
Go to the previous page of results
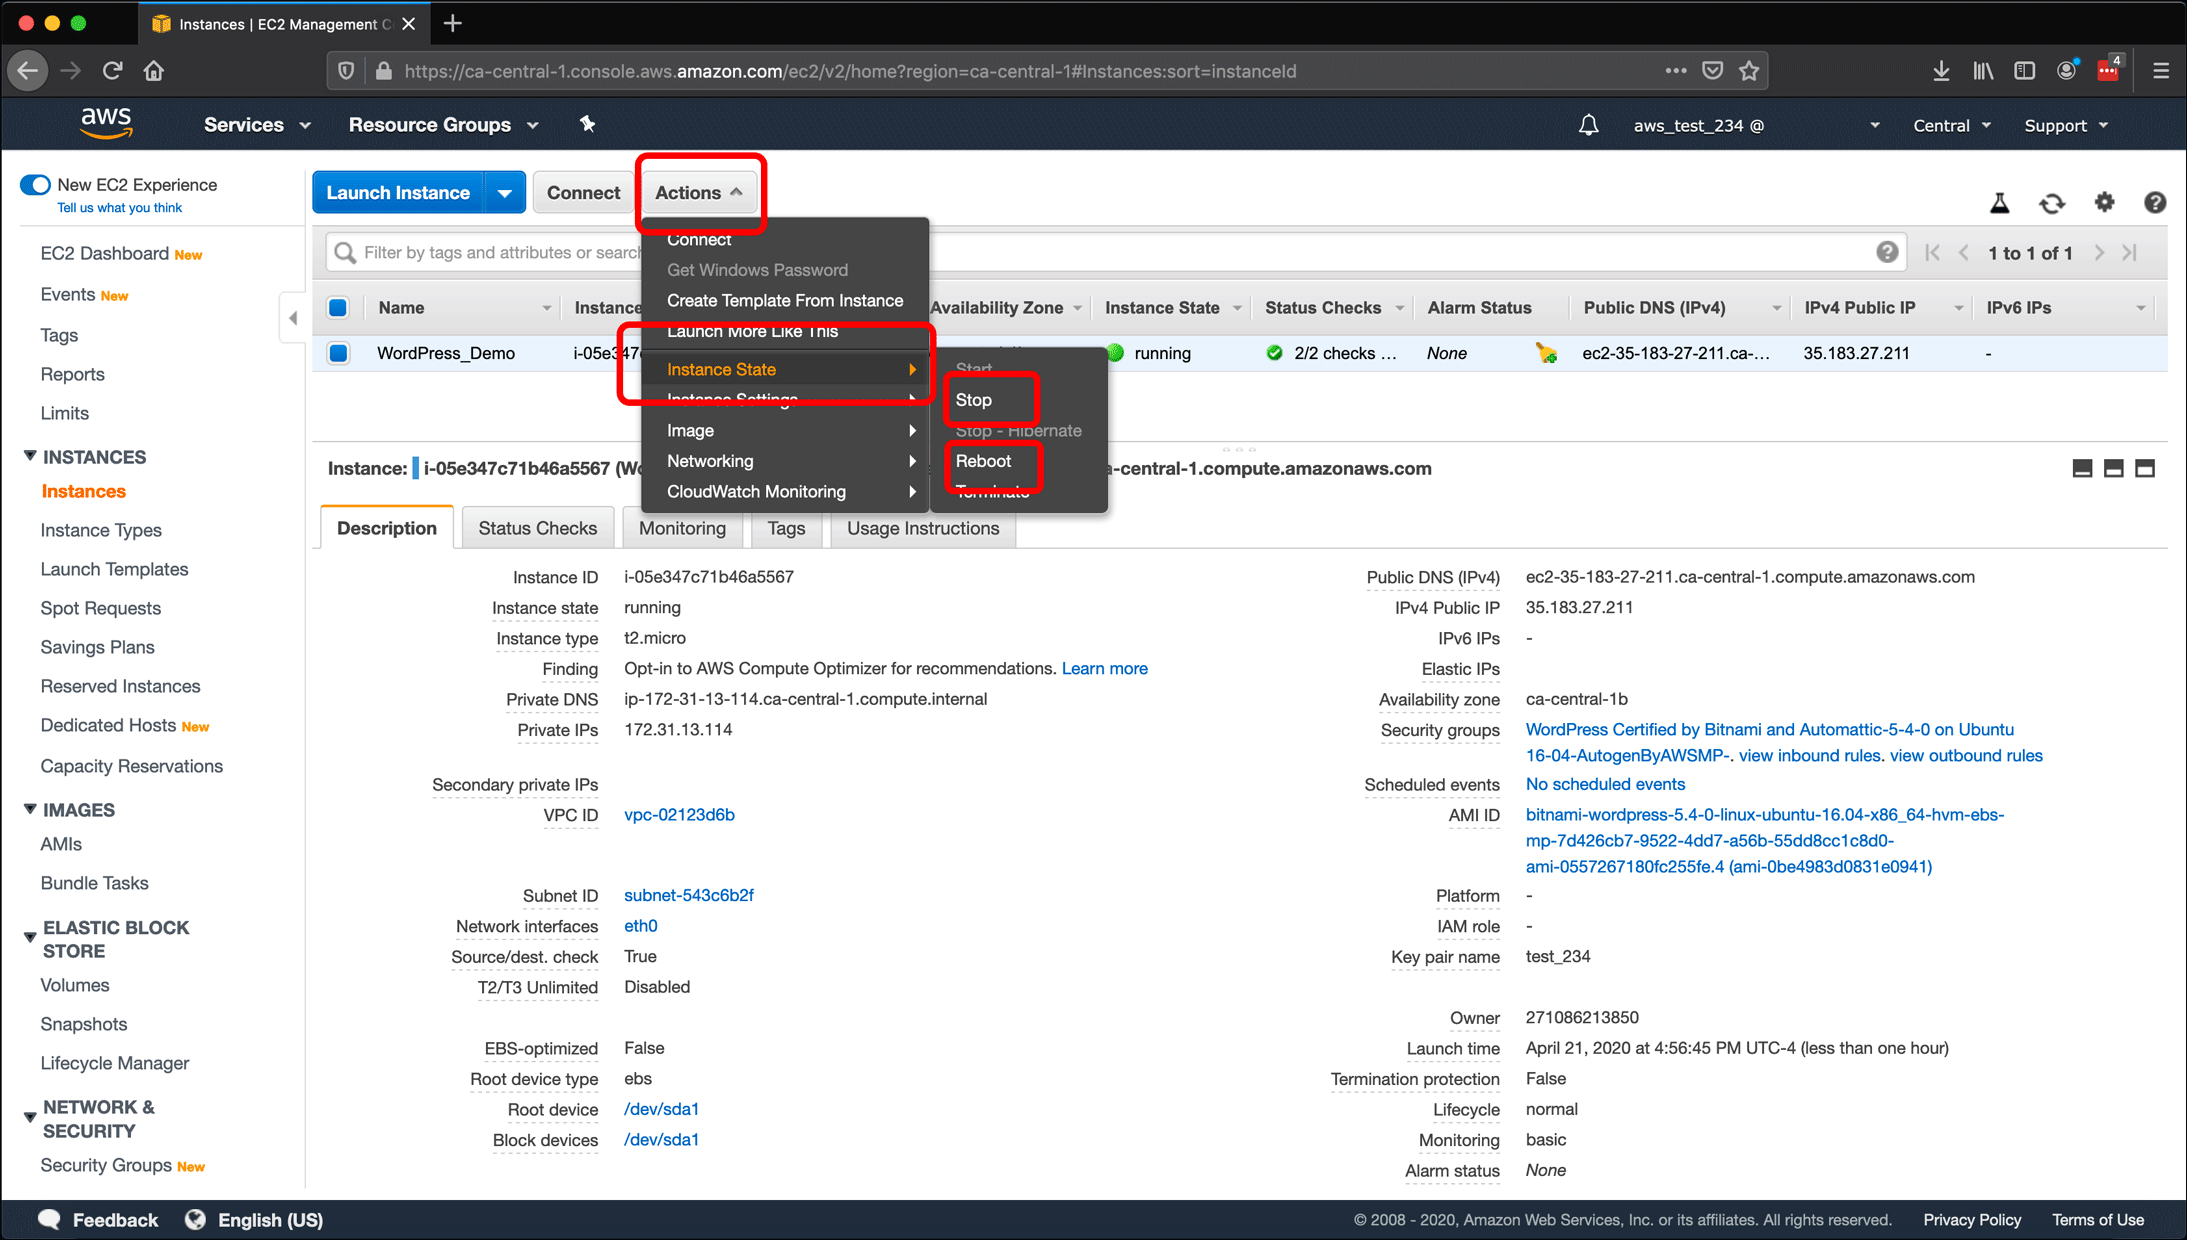tap(1964, 253)
